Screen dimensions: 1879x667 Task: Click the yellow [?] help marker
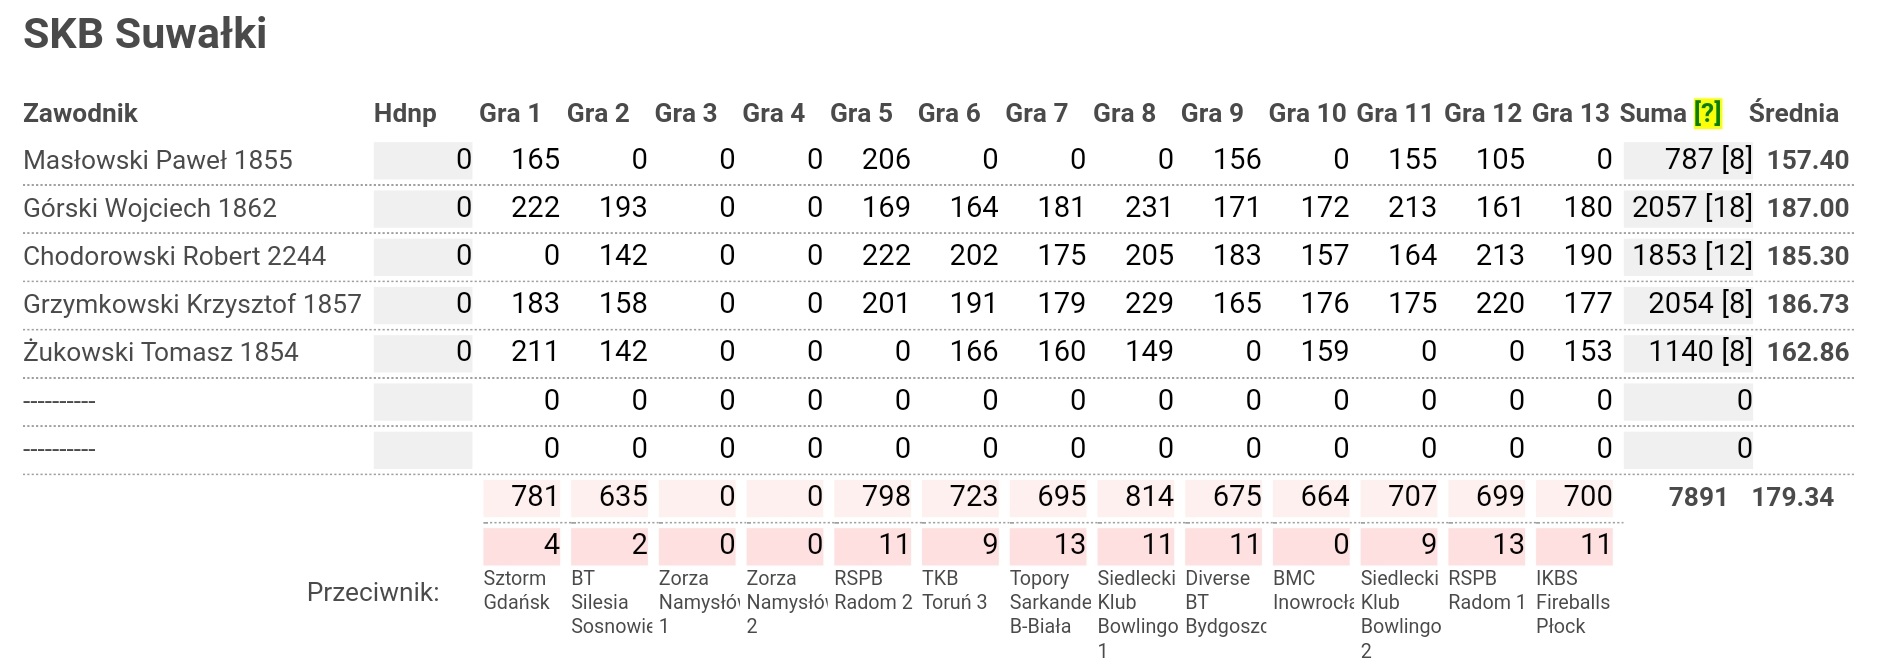[x=1707, y=113]
